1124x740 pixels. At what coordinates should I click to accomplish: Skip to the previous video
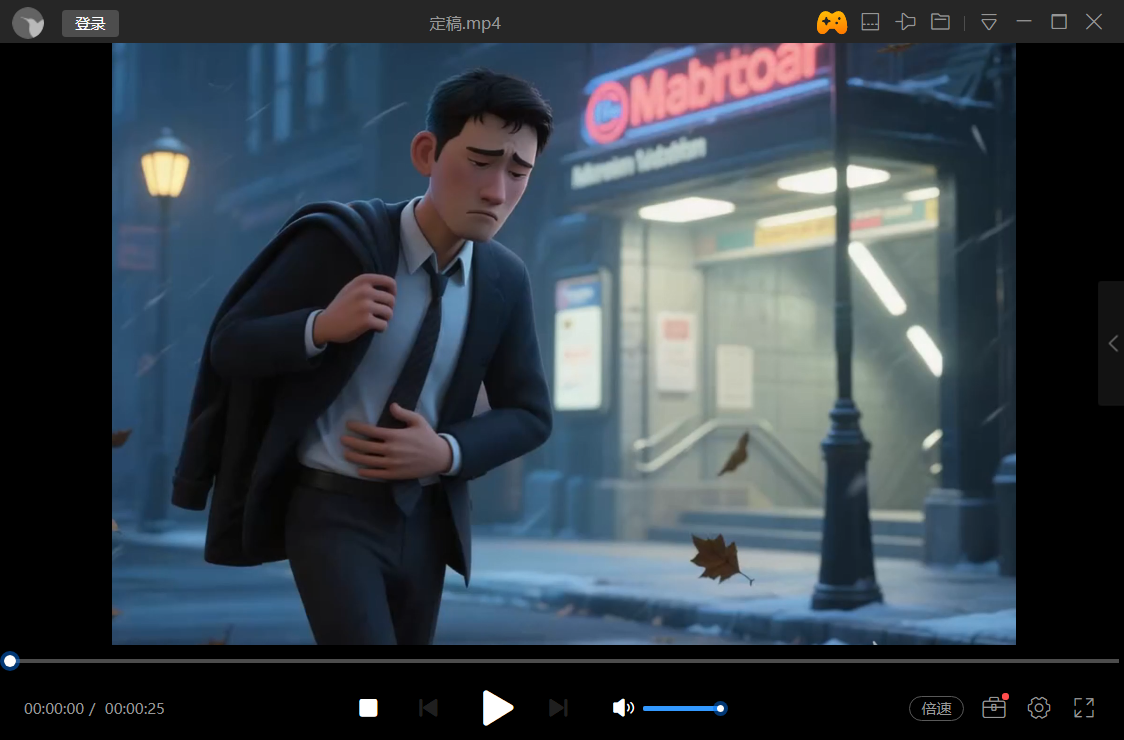tap(428, 708)
